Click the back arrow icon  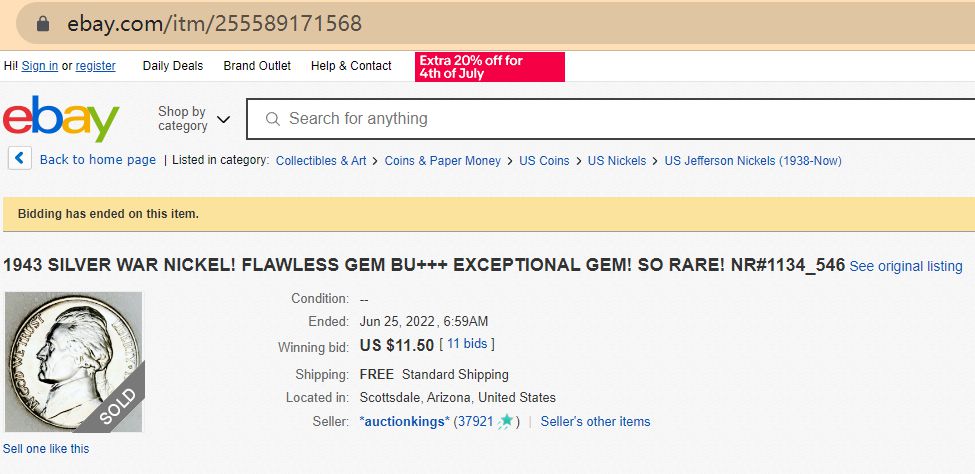(20, 159)
